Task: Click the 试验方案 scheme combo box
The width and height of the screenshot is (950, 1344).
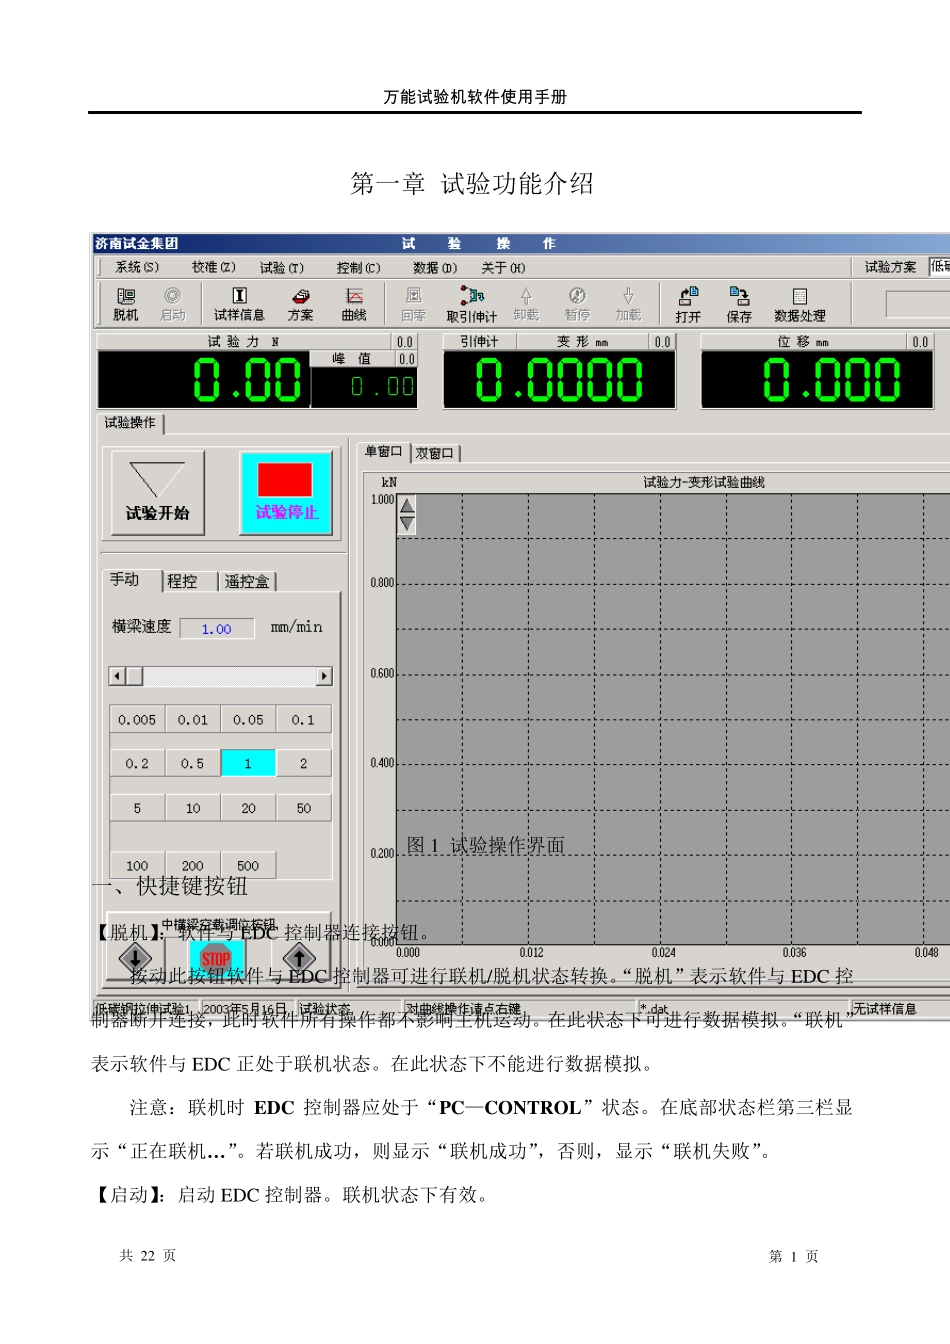Action: click(x=939, y=267)
